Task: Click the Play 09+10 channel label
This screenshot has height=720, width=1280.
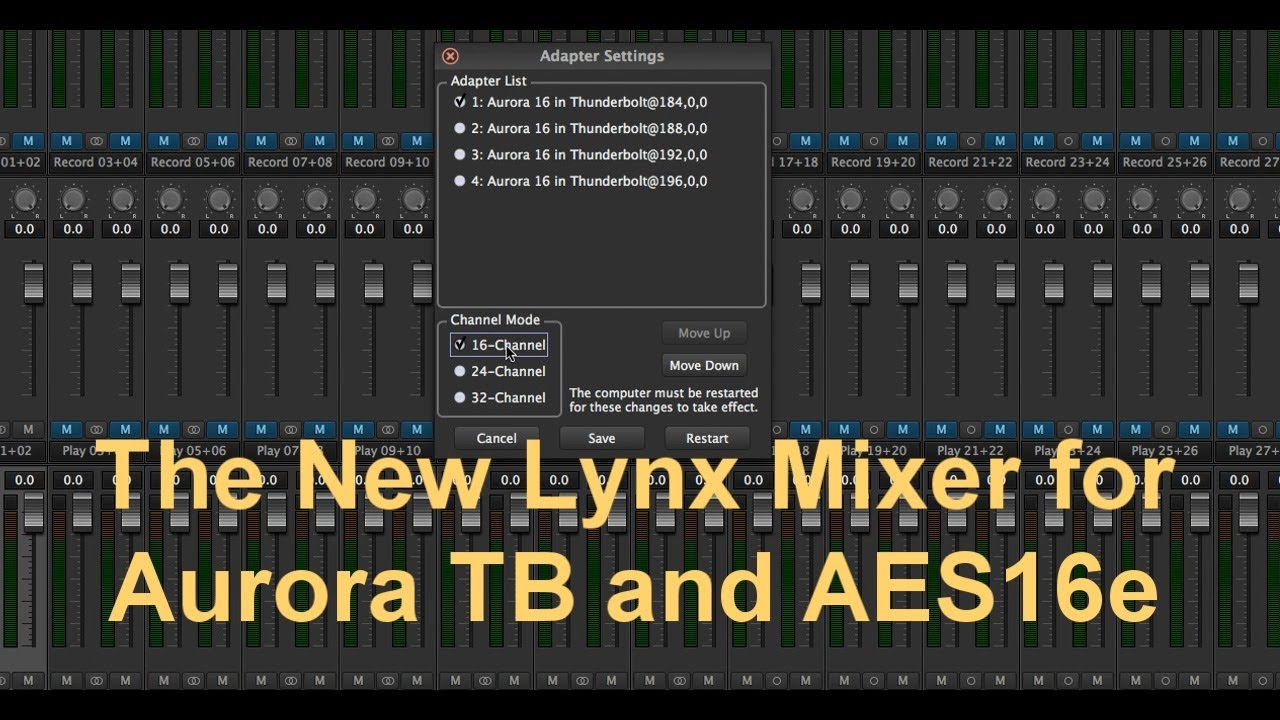Action: [x=387, y=451]
